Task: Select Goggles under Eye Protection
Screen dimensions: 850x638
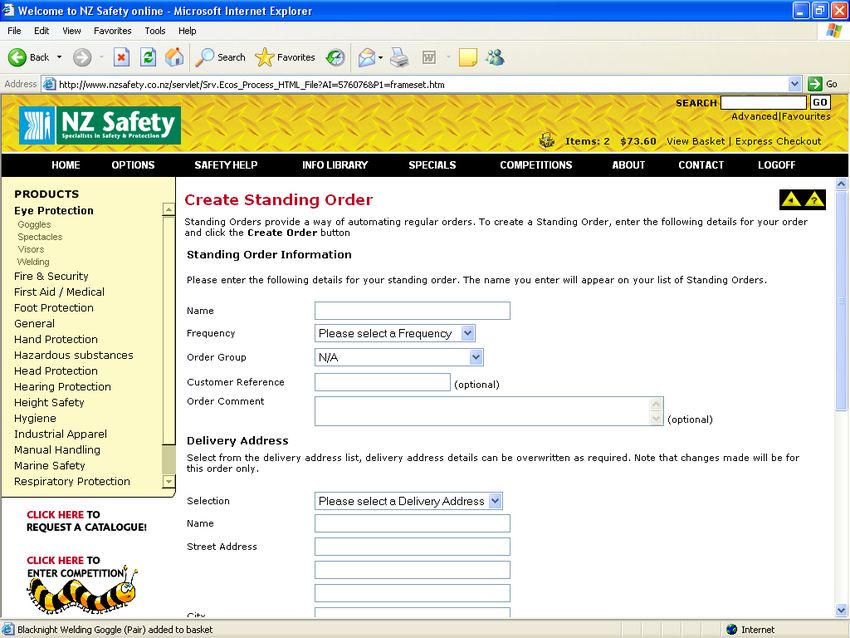Action: [x=34, y=224]
